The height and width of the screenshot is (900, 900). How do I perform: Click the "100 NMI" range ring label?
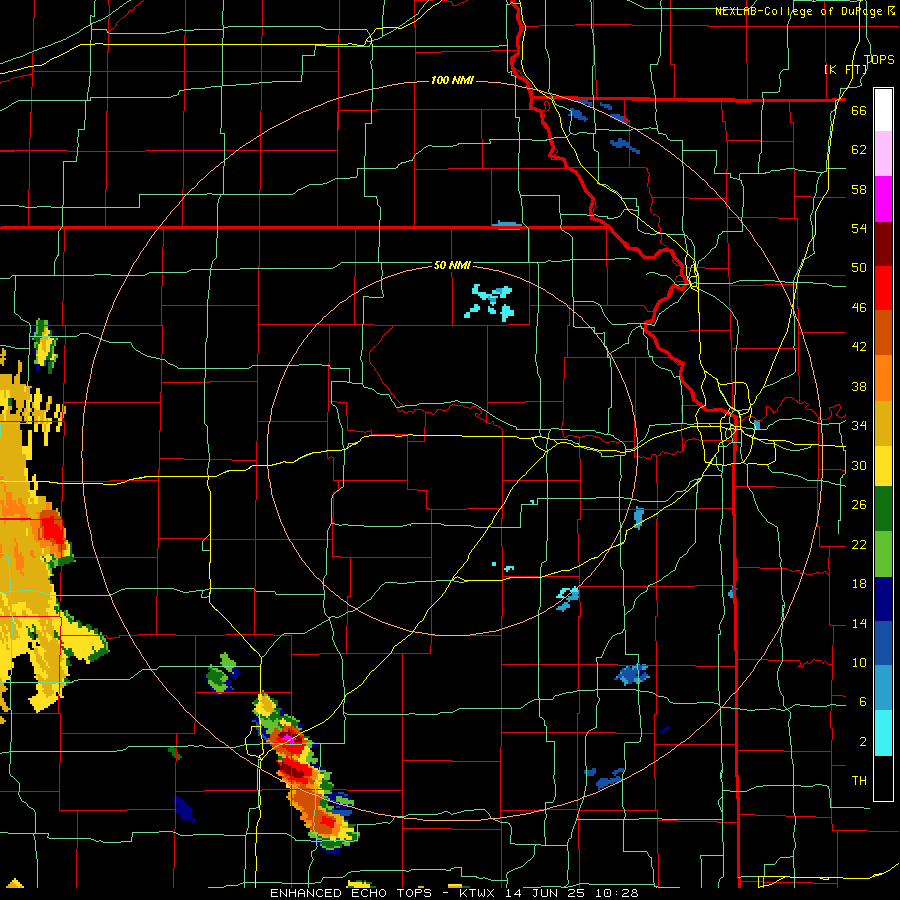452,80
